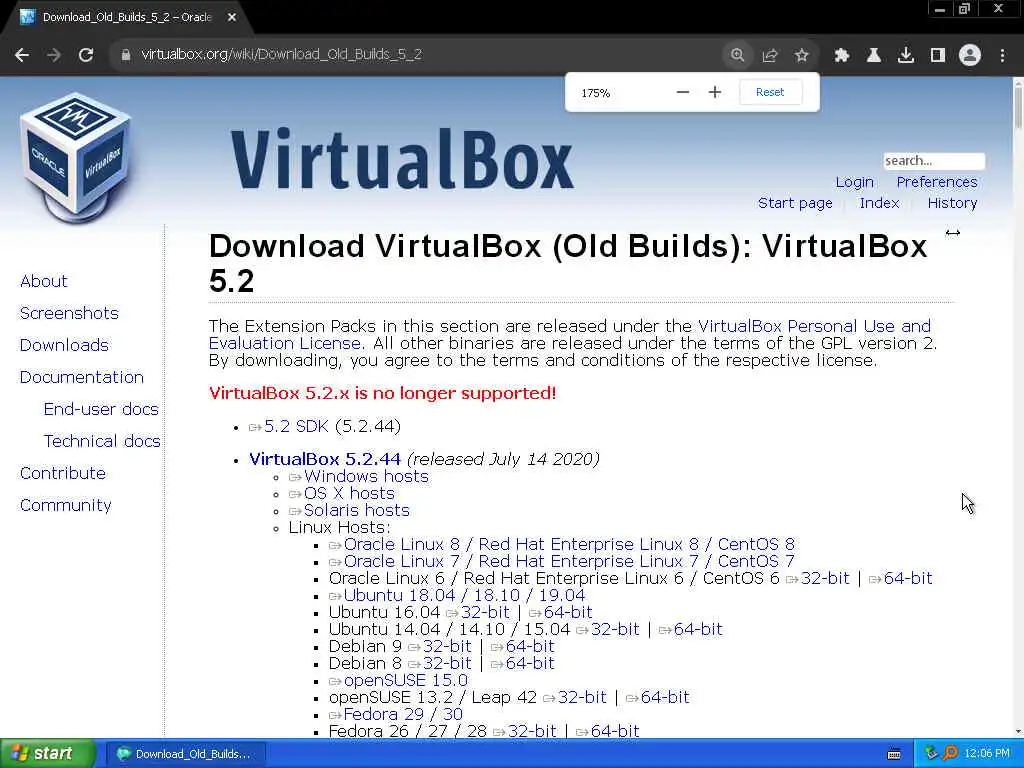Click the VirtualBox 5.2.44 heading link

pos(325,460)
